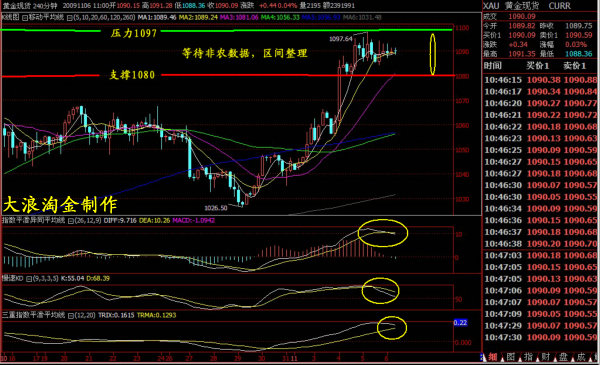Select the 成 tab

point(581,357)
